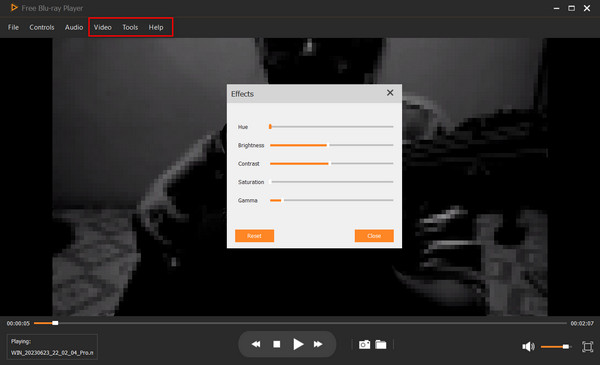Open the File menu

coord(13,28)
